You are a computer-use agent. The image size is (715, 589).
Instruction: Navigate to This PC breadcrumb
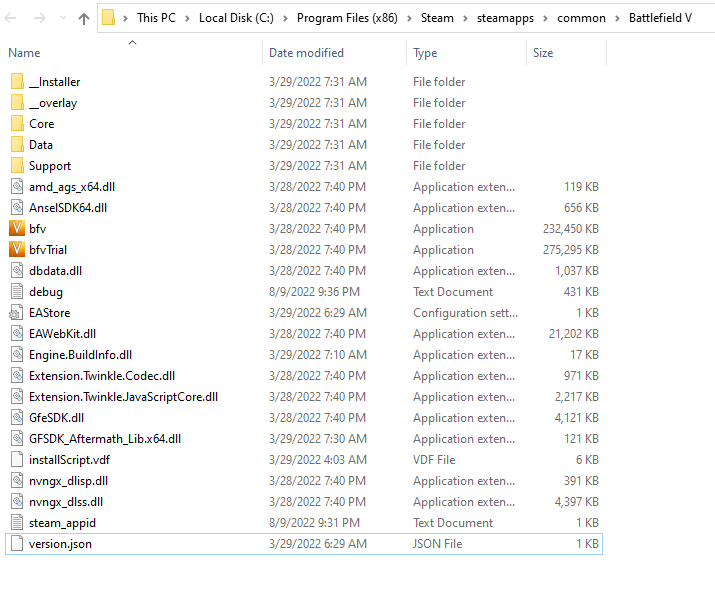click(x=156, y=18)
